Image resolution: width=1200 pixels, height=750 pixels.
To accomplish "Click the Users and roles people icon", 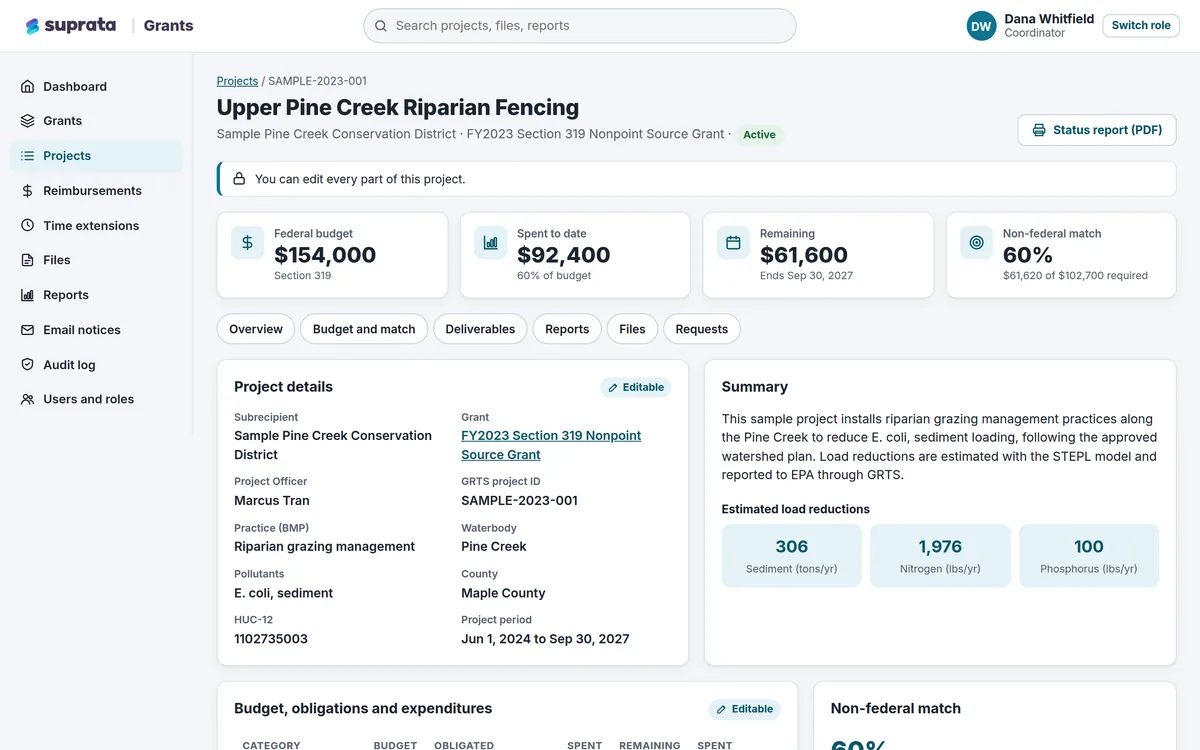I will point(27,399).
